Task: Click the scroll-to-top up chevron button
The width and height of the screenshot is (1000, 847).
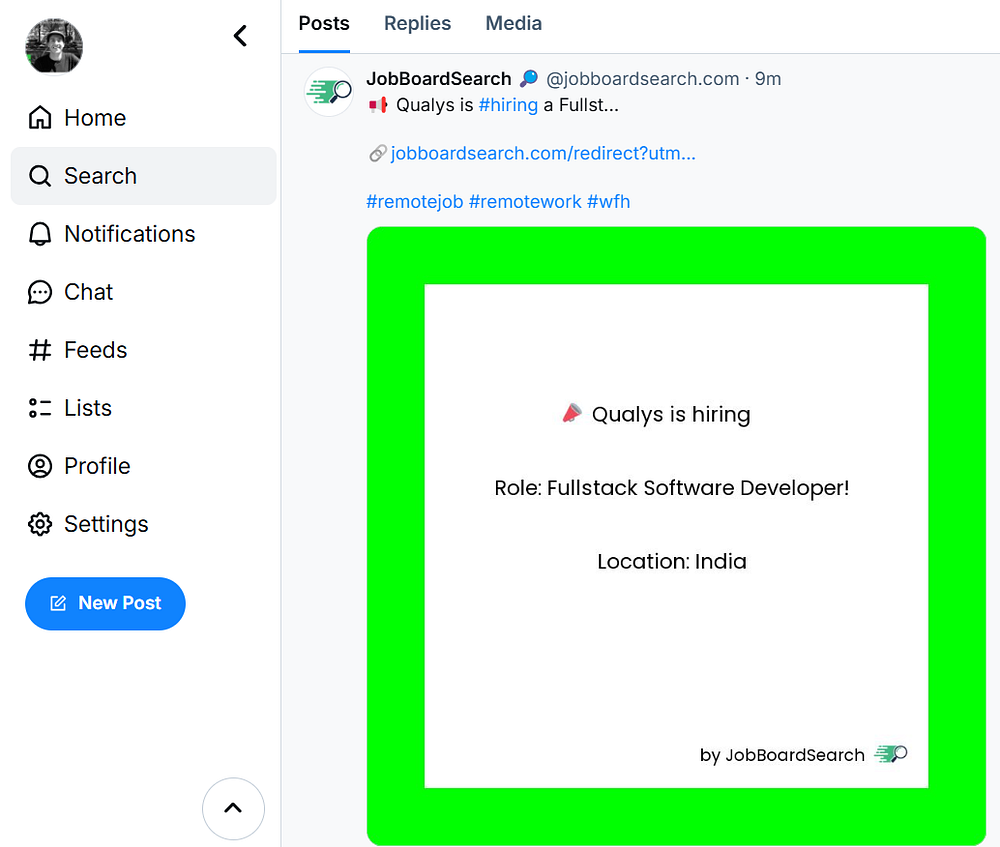Action: tap(233, 808)
